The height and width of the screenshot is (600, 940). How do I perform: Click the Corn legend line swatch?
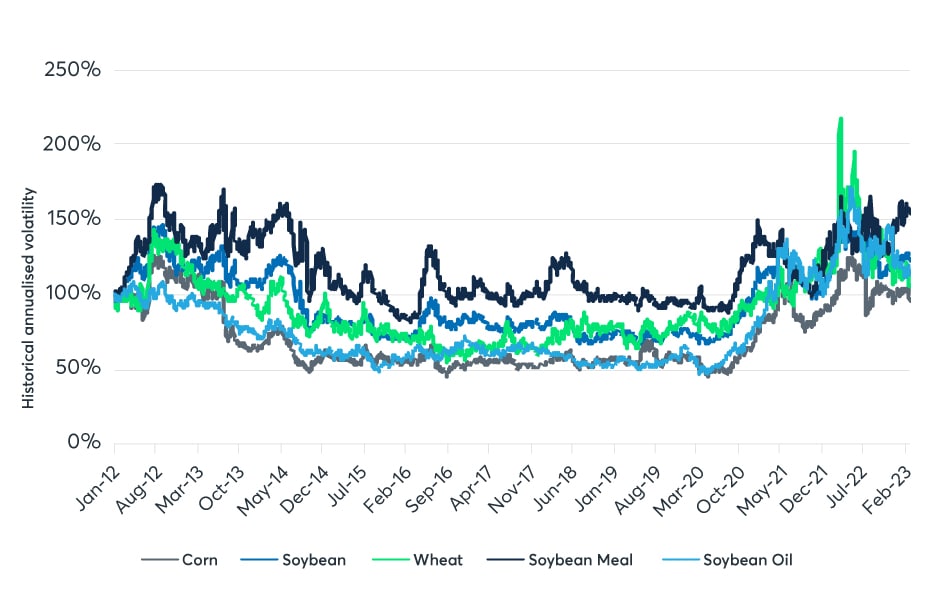159,561
